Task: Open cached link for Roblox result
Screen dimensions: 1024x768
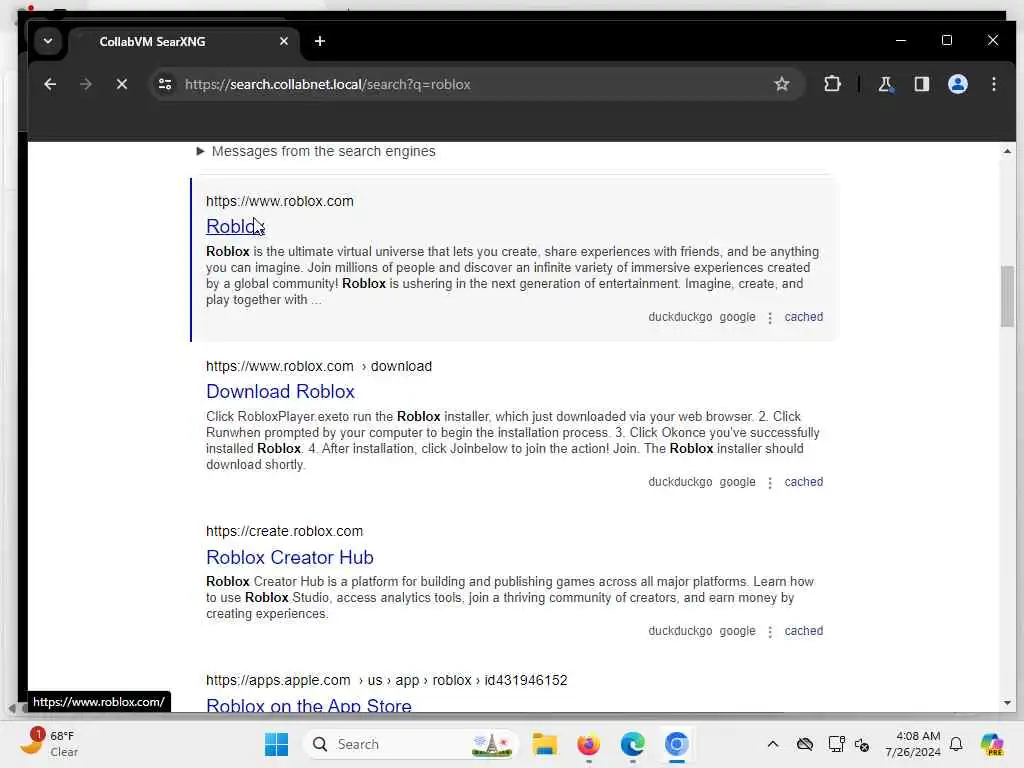Action: tap(803, 317)
